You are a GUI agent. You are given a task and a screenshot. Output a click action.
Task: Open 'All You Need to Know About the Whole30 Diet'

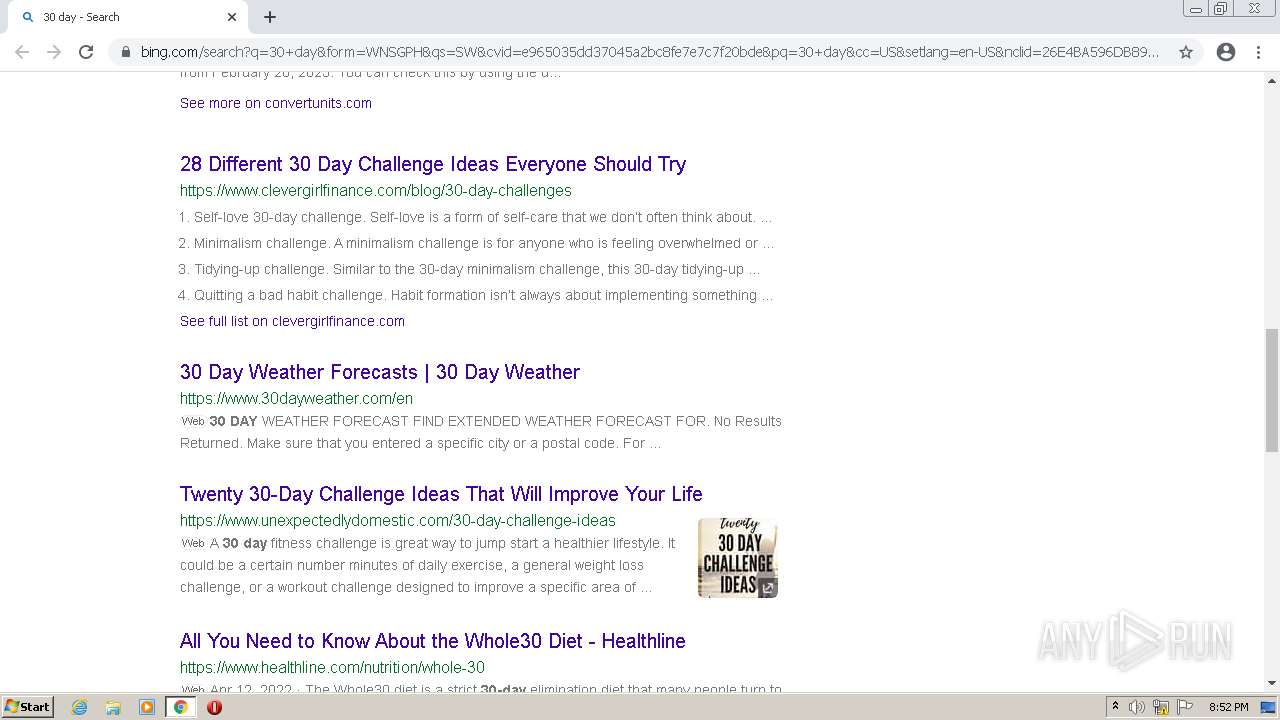[x=433, y=641]
